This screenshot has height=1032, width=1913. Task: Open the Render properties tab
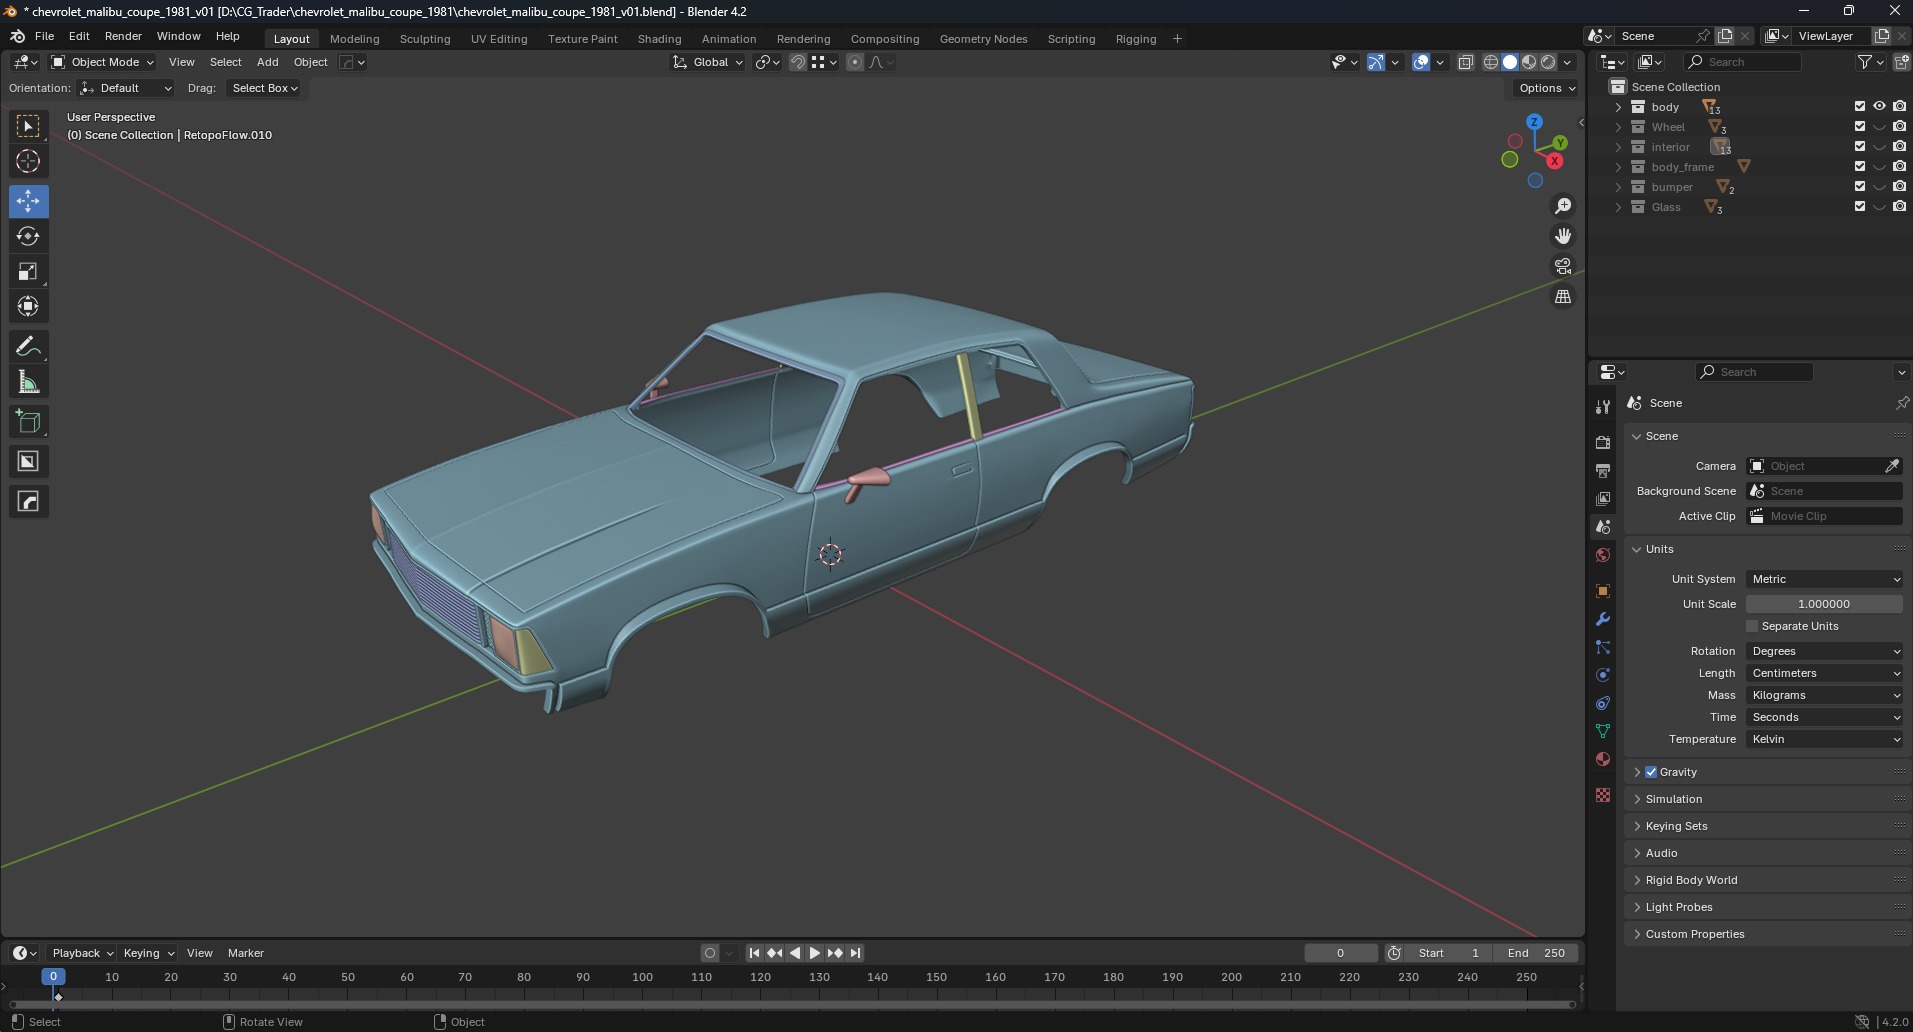click(x=1603, y=442)
